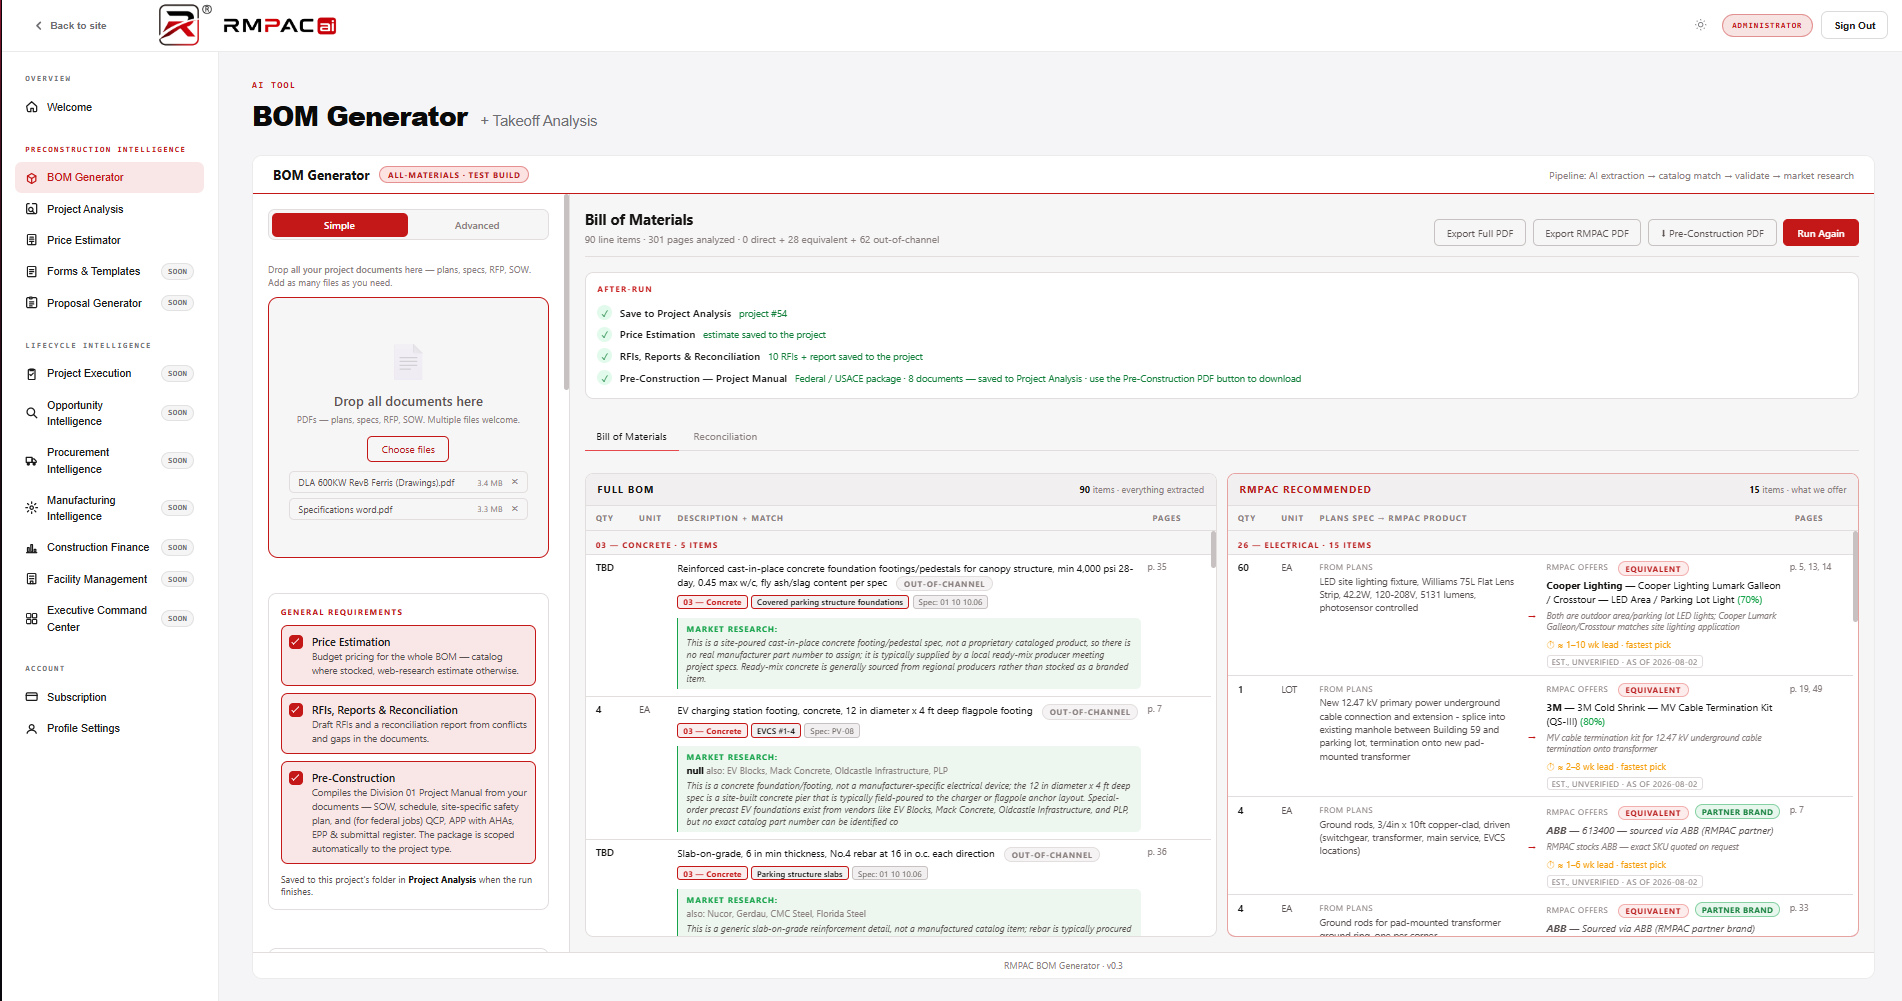Screen dimensions: 1902x1001
Task: Go back to site
Action: point(71,25)
